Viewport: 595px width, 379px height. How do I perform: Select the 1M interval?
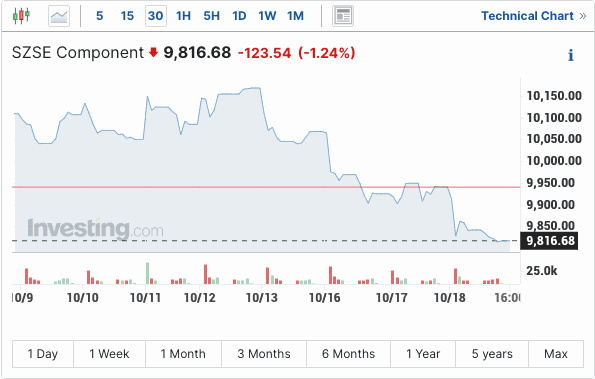pyautogui.click(x=295, y=16)
